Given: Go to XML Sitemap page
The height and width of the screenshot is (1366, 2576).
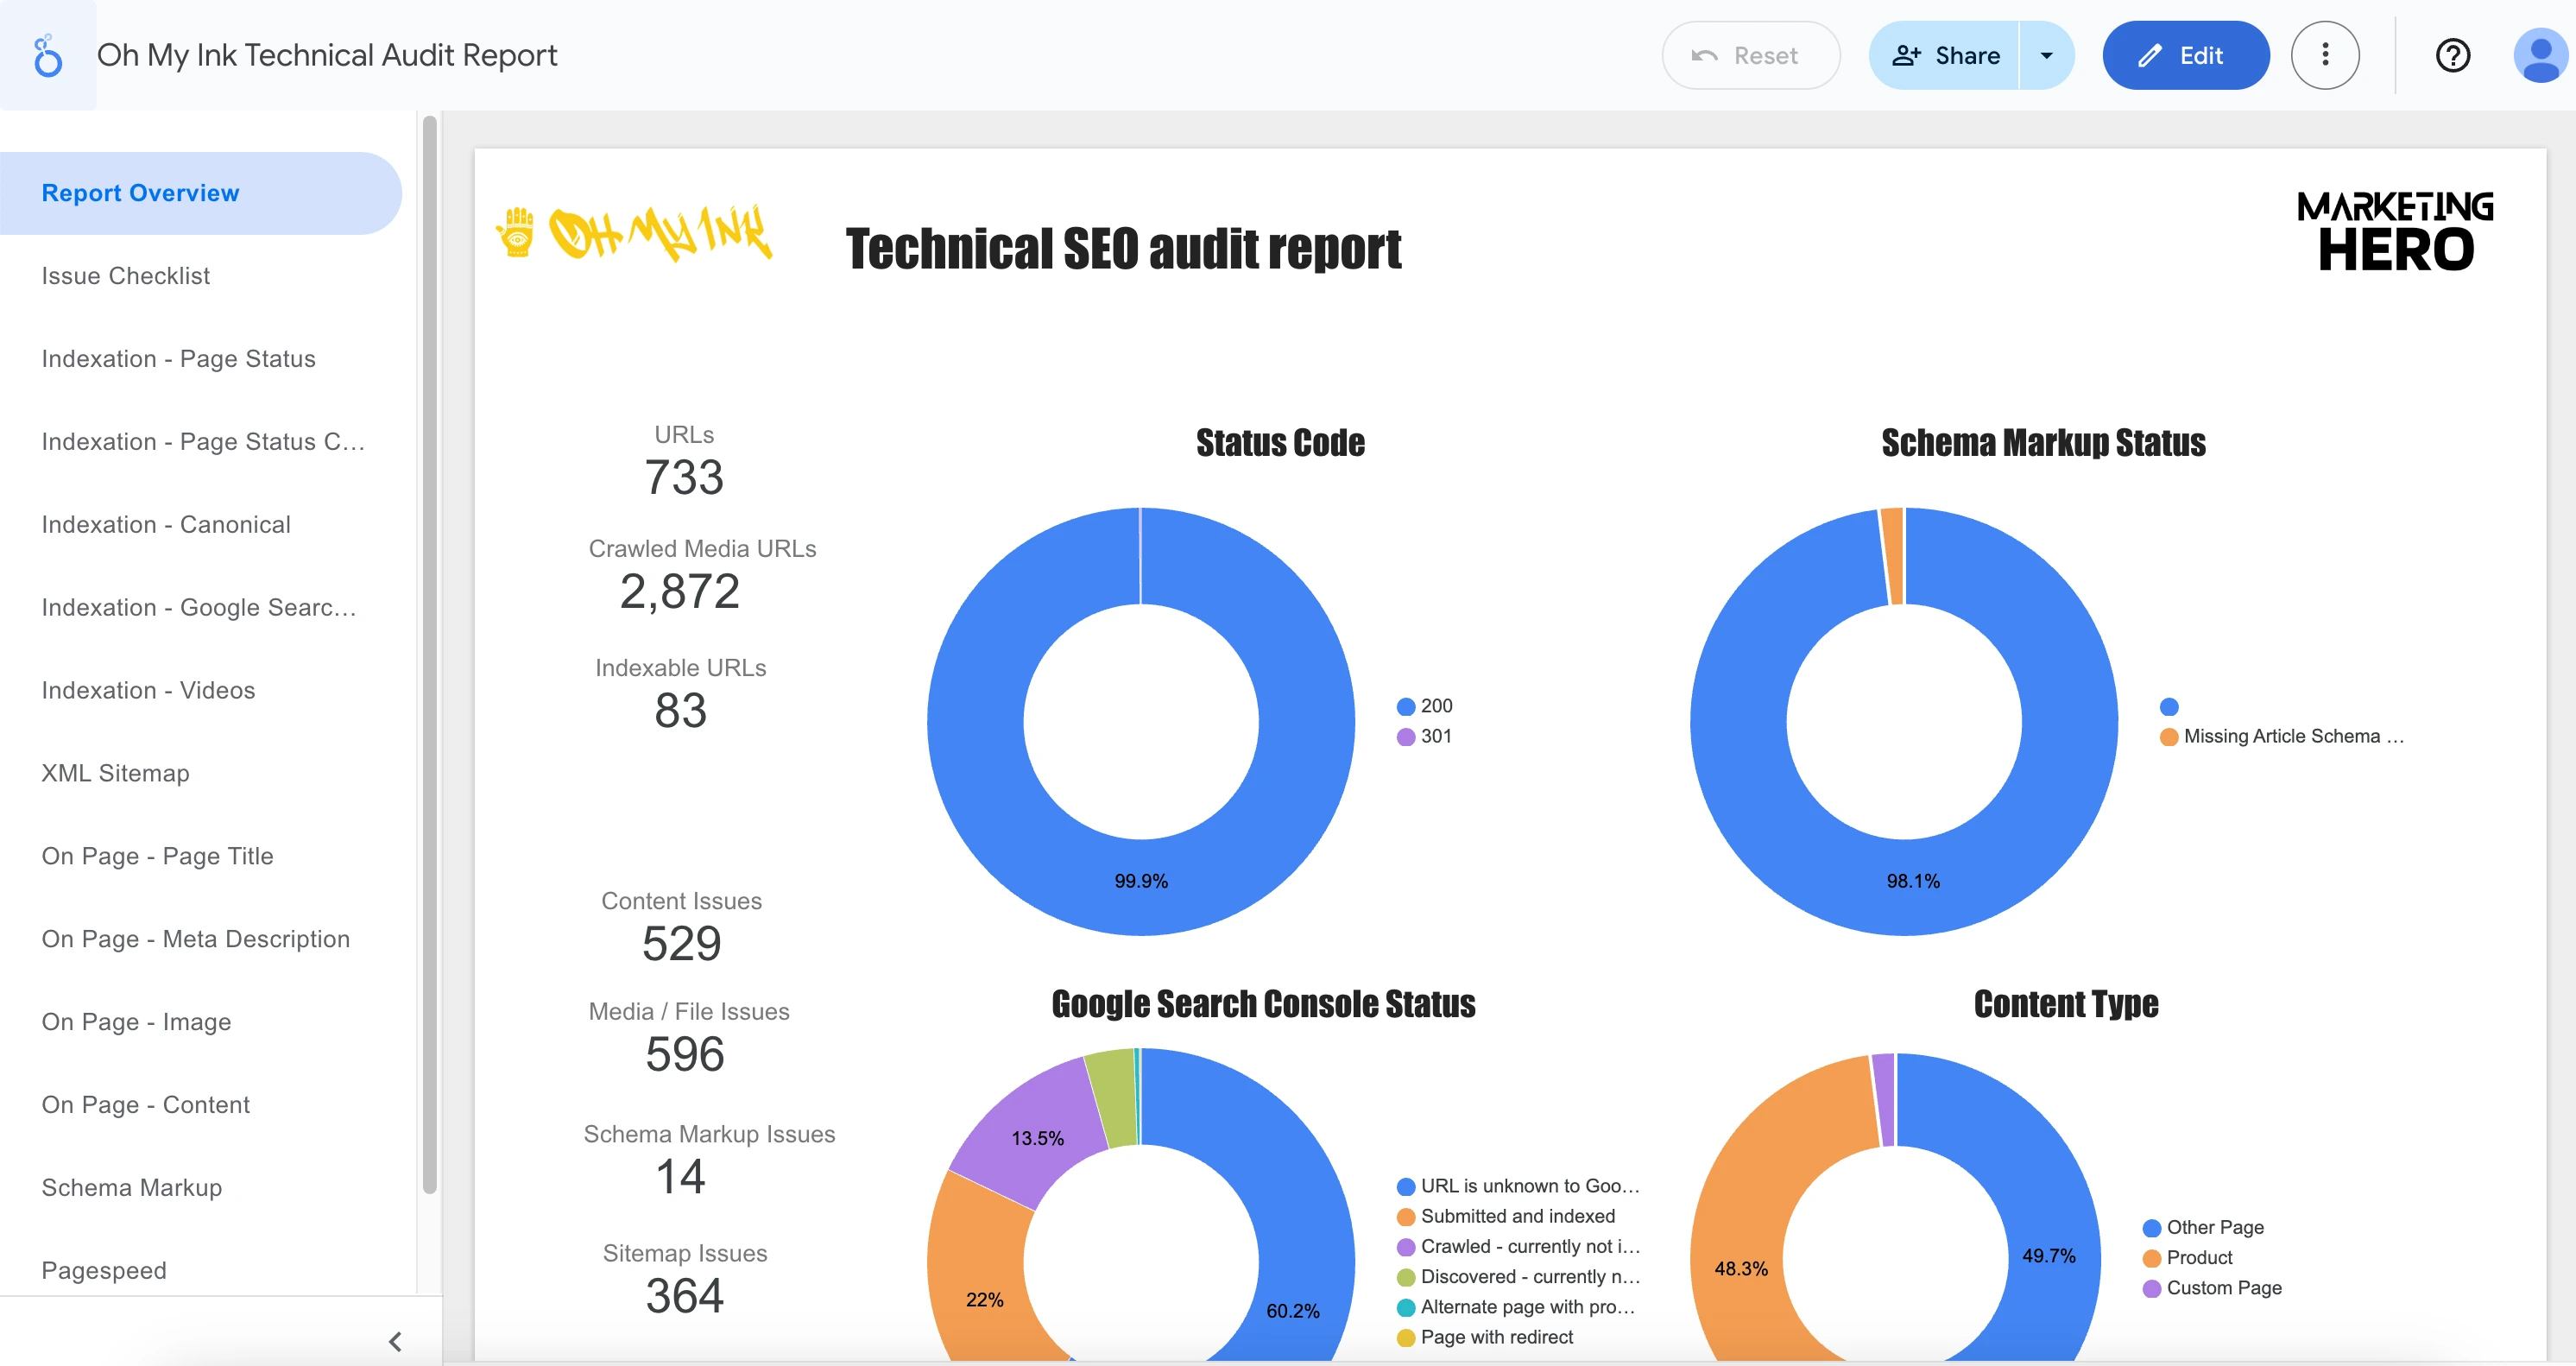Looking at the screenshot, I should [x=115, y=773].
